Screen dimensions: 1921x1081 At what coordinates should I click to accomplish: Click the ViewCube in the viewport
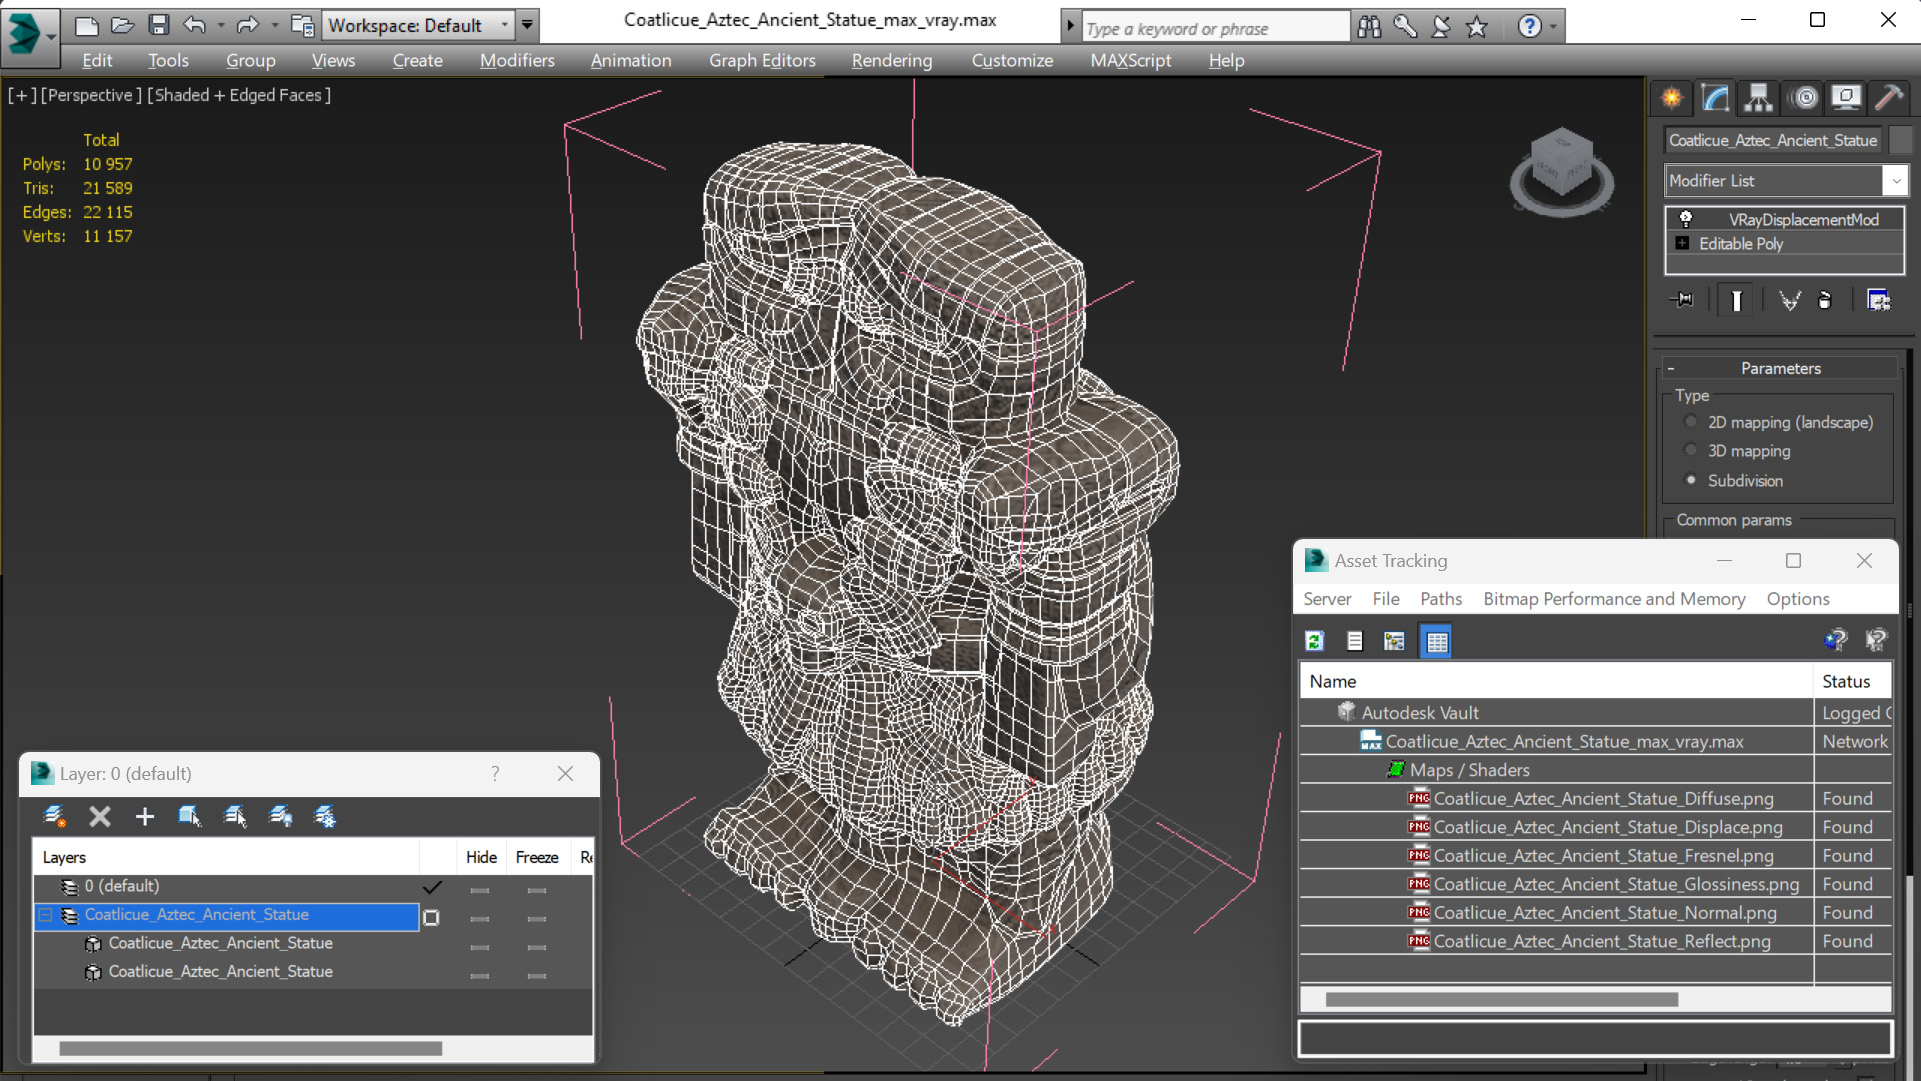click(1560, 170)
